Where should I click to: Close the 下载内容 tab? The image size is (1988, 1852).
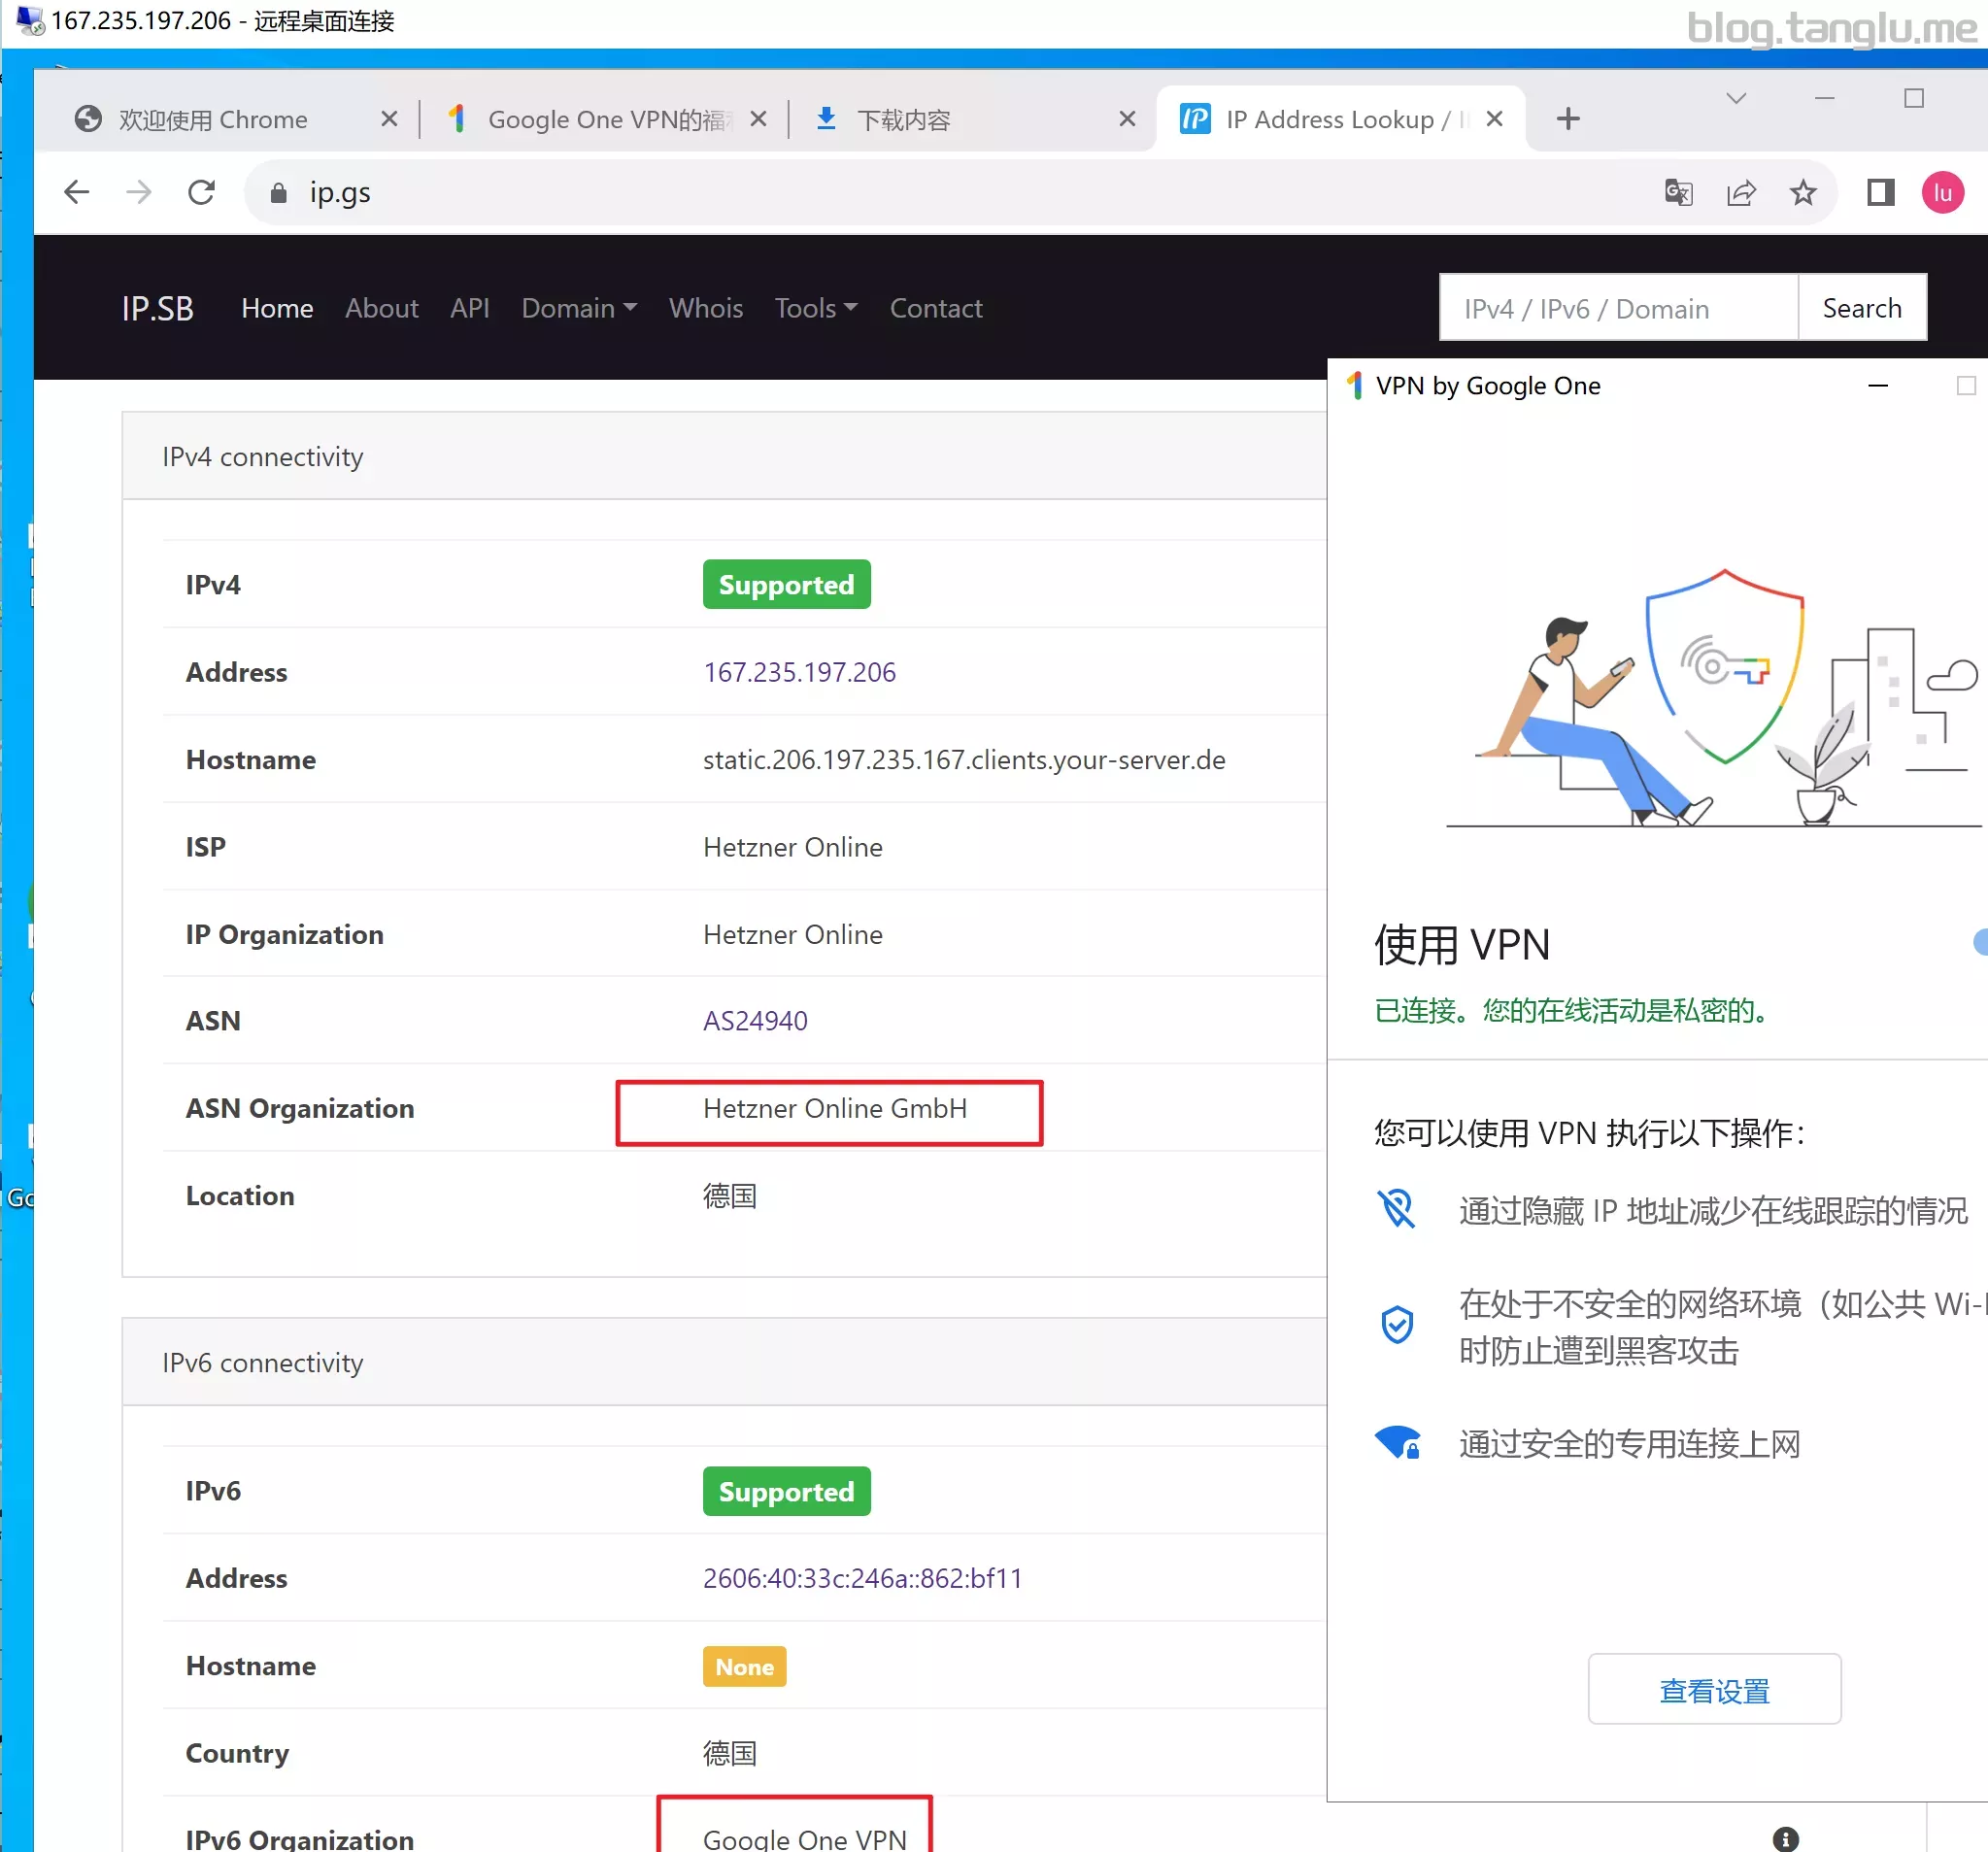(1127, 119)
